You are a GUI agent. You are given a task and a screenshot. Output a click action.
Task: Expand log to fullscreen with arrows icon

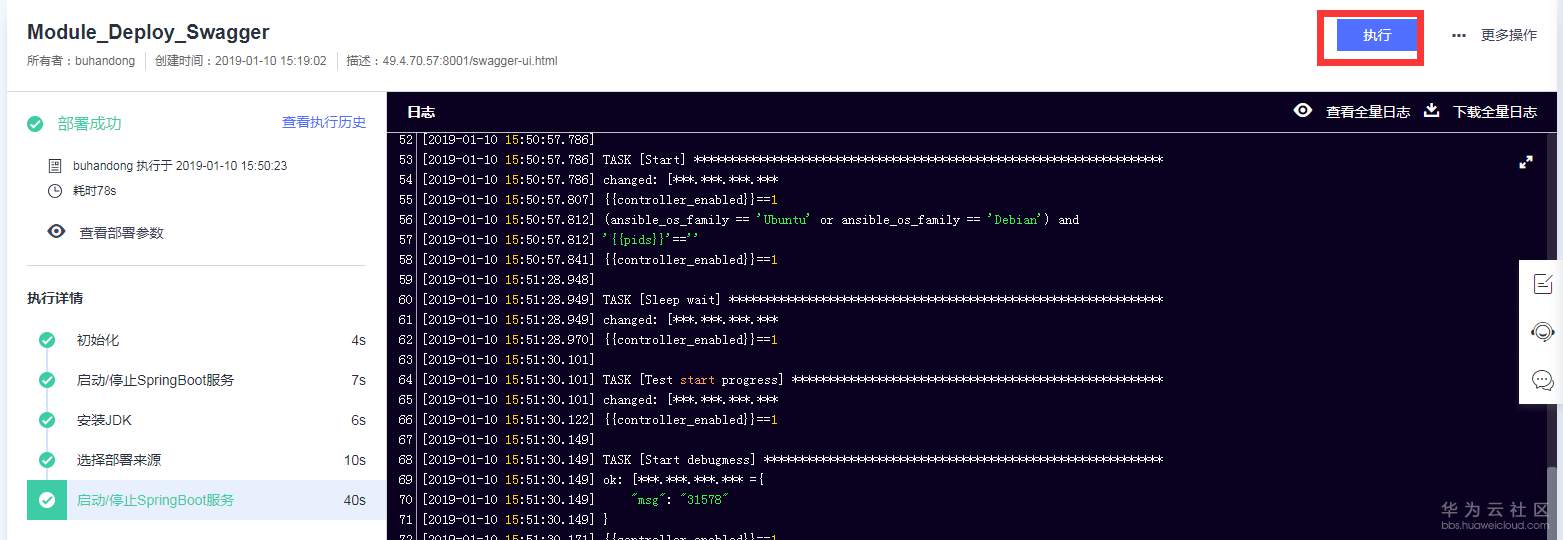1526,162
